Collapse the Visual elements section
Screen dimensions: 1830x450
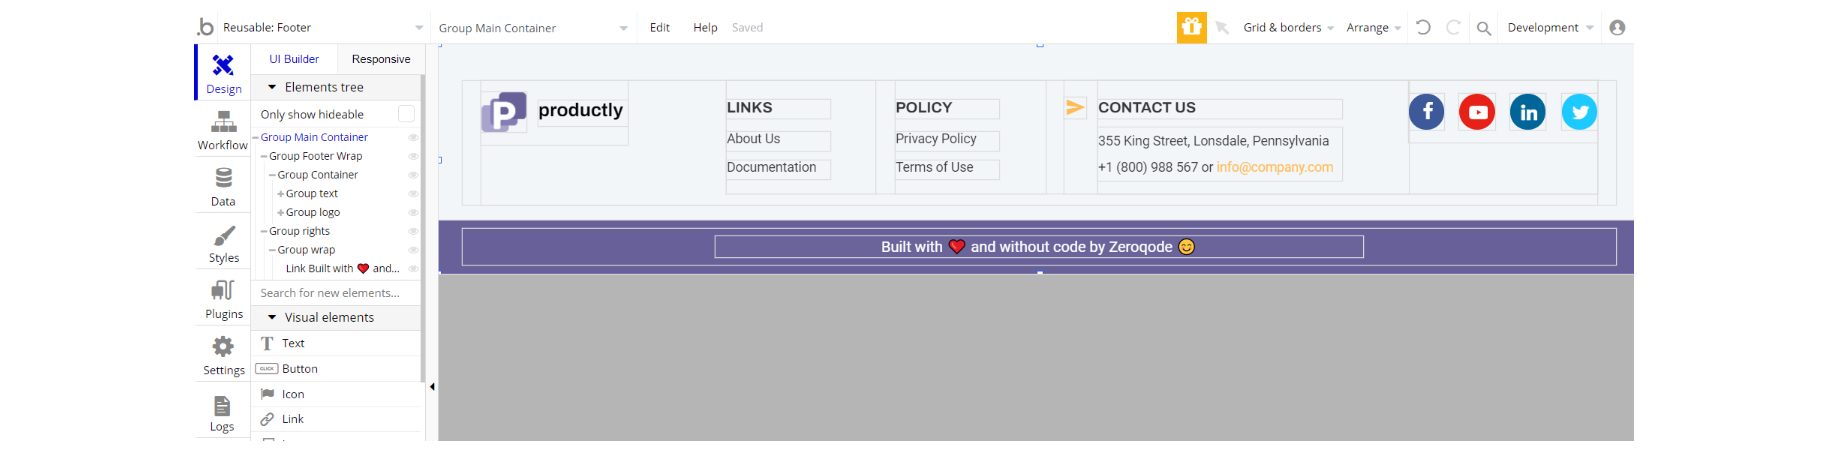pos(272,317)
